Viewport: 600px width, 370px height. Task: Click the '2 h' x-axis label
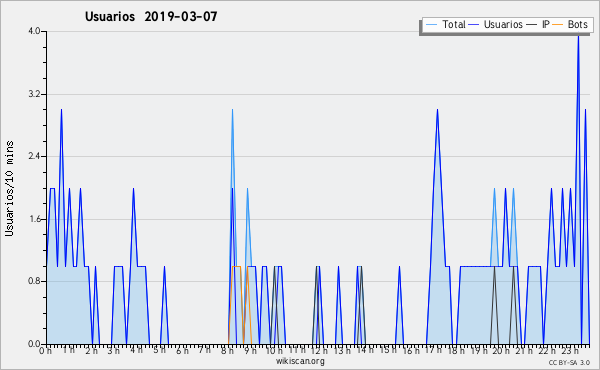(x=91, y=351)
